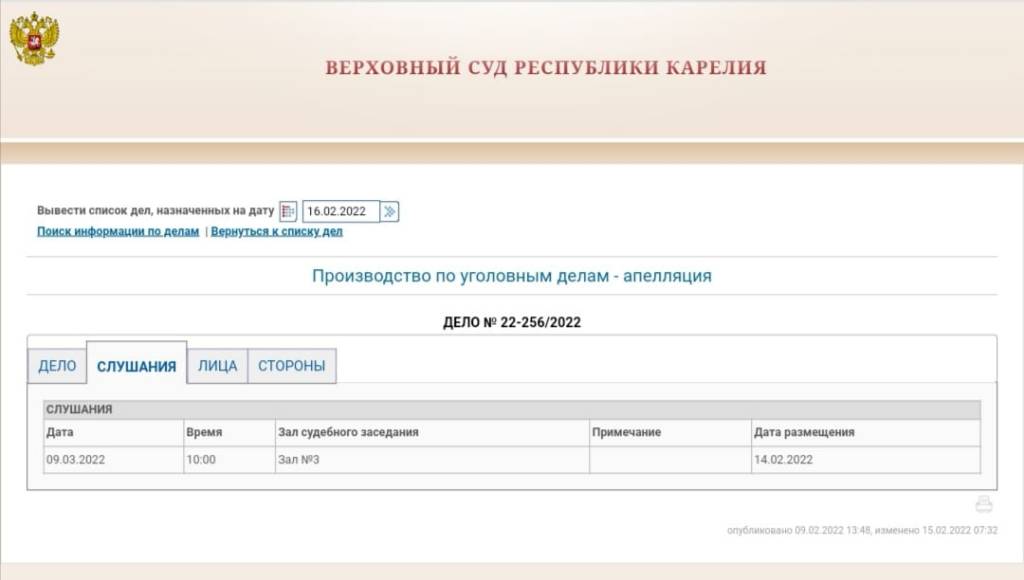
Task: Click the 'Примечание' column header
Action: pyautogui.click(x=626, y=432)
